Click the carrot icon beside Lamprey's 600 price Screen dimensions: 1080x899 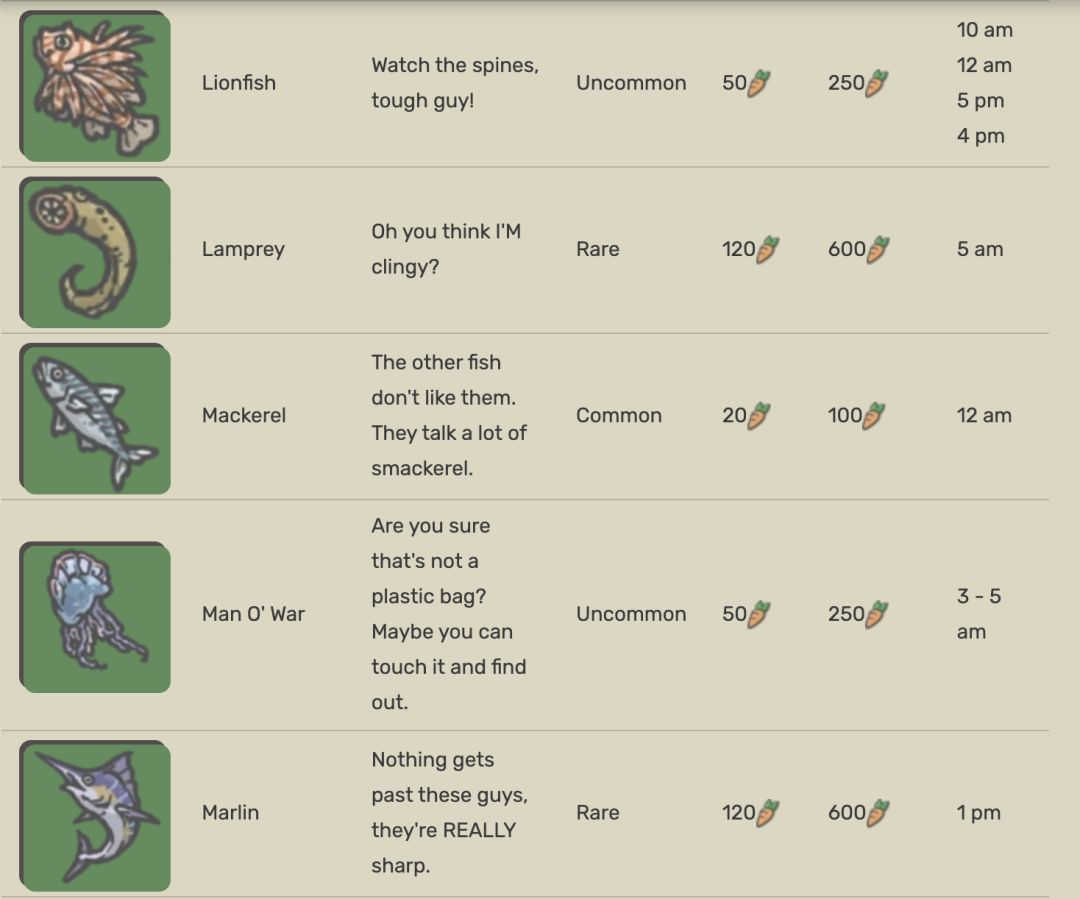tap(877, 249)
